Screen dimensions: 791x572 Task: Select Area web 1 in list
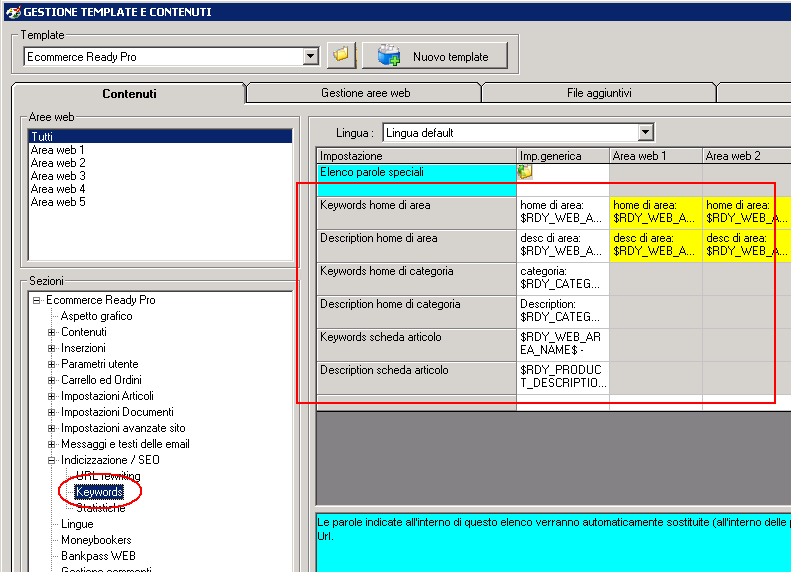pos(58,150)
